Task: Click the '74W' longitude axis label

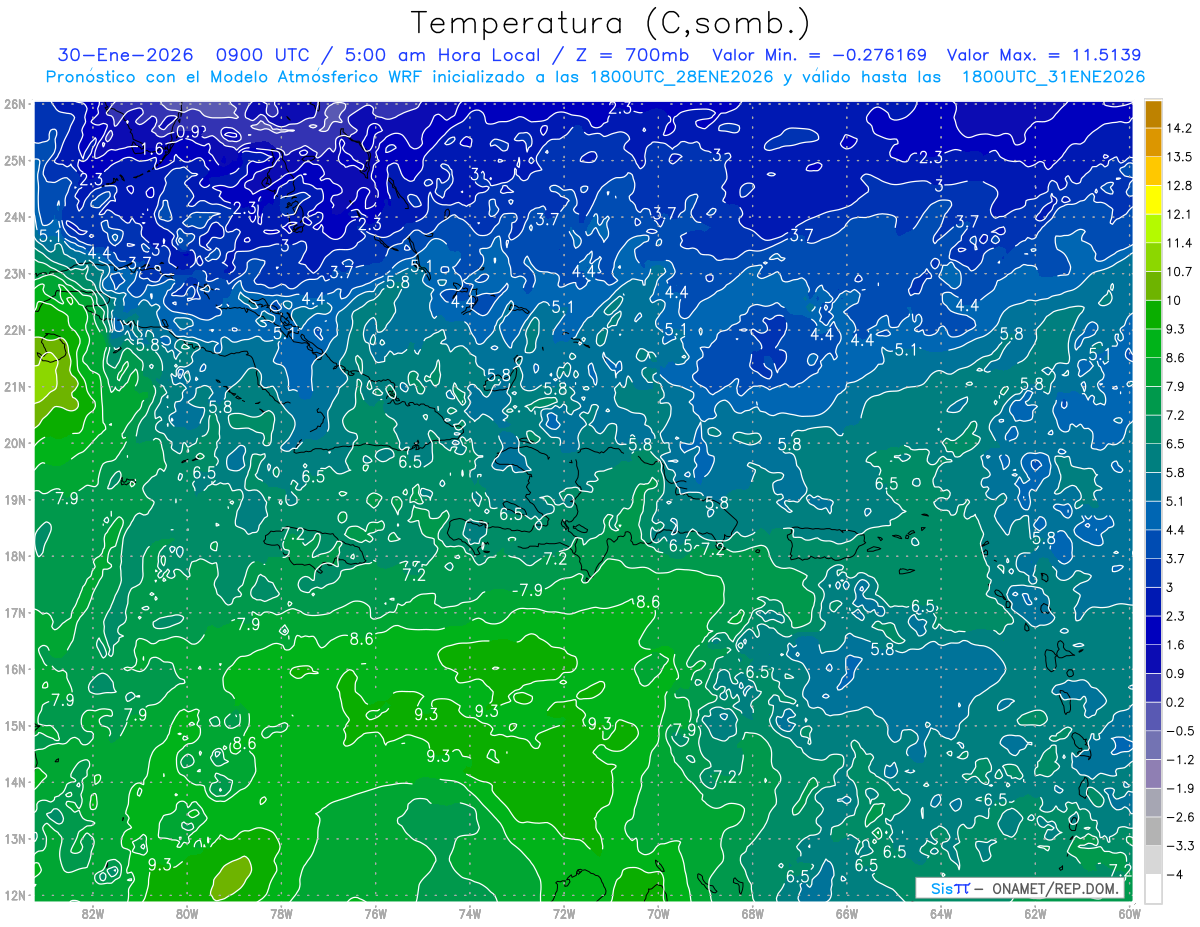Action: pyautogui.click(x=469, y=914)
